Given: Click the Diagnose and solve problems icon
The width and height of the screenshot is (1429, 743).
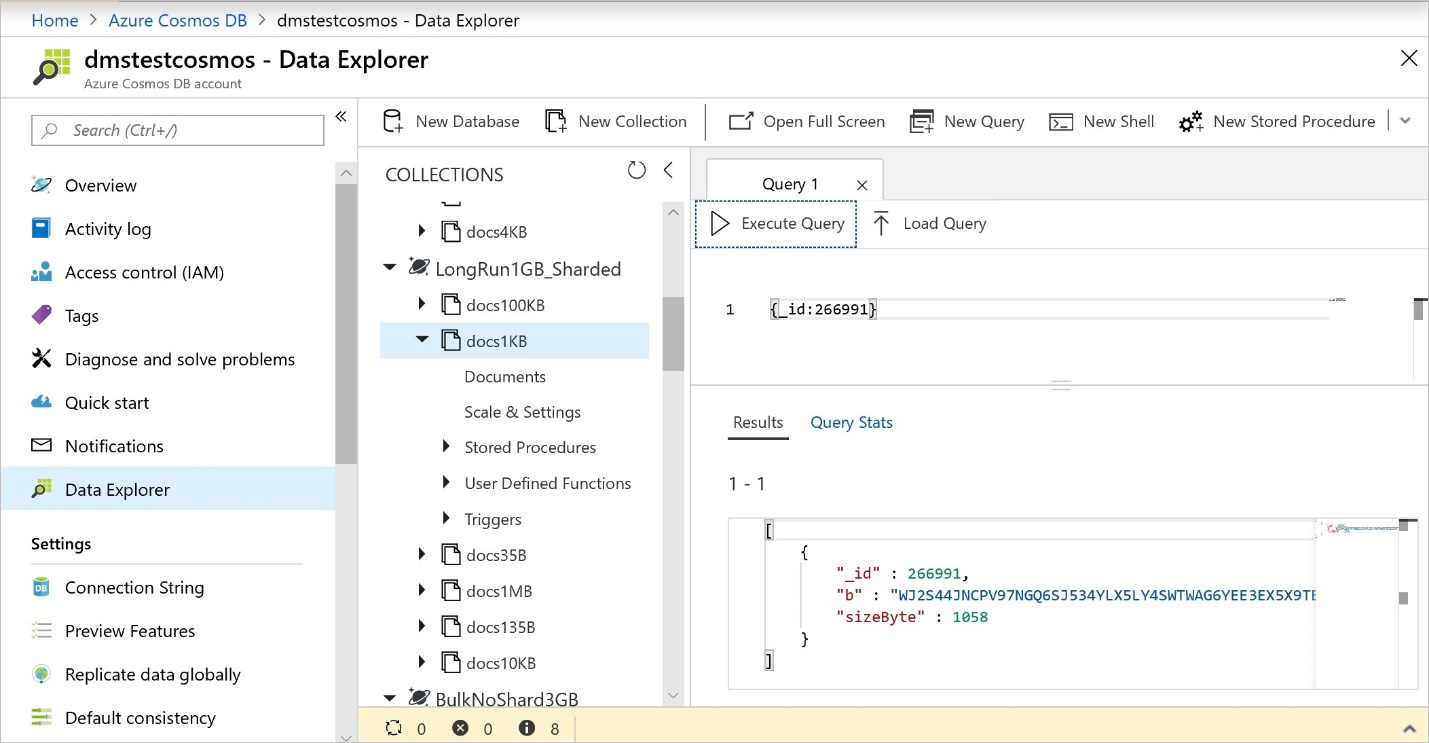Looking at the screenshot, I should pos(41,359).
